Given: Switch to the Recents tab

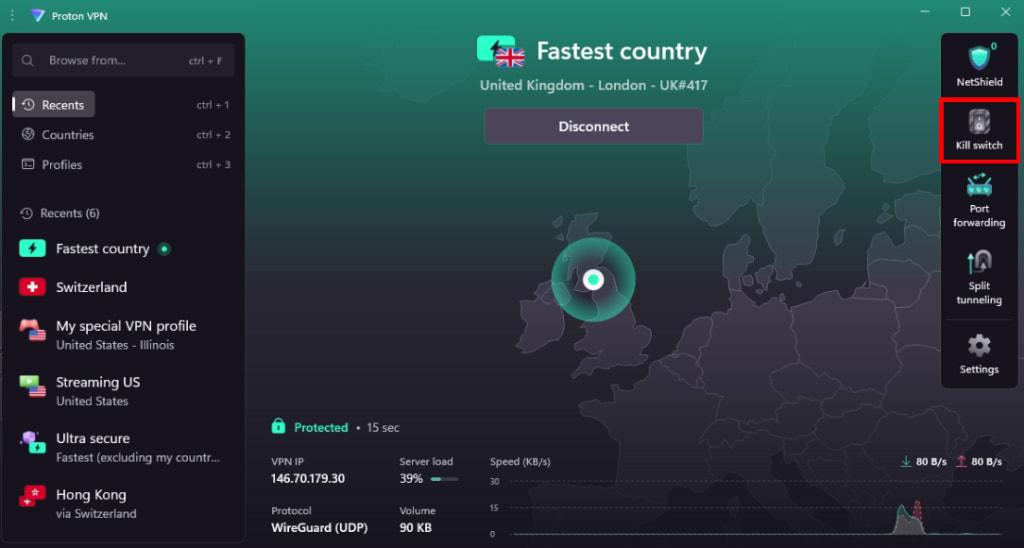Looking at the screenshot, I should [53, 105].
